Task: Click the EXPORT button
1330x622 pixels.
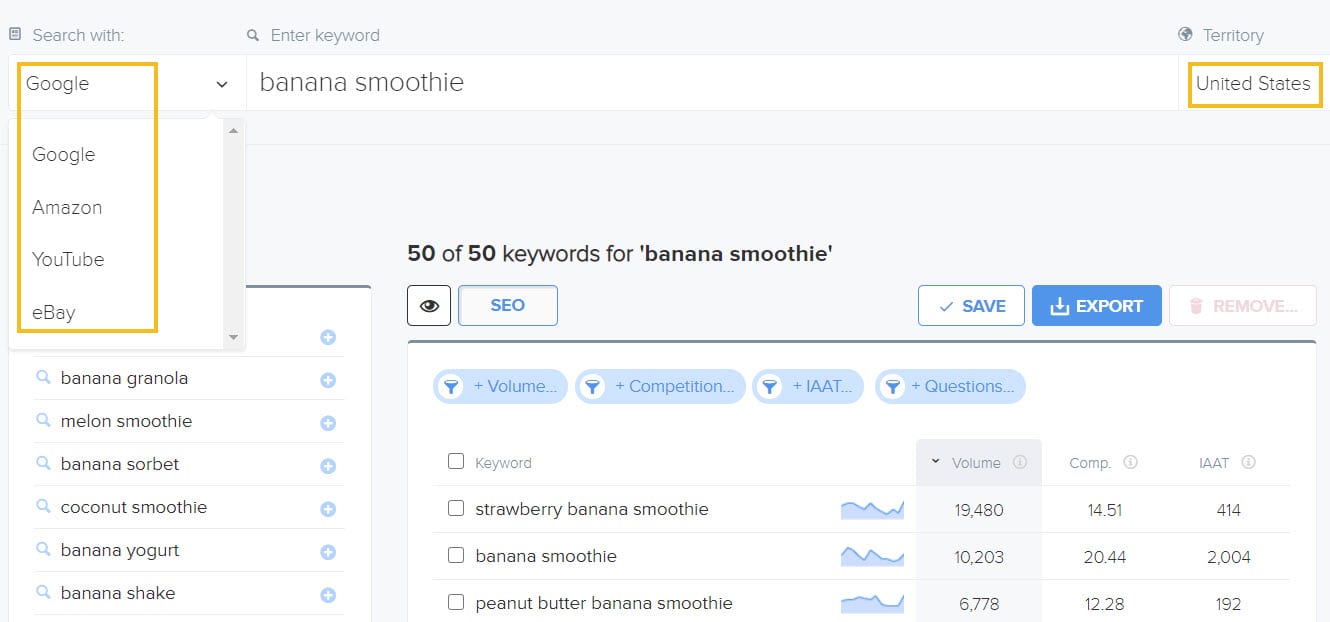Action: (1096, 305)
